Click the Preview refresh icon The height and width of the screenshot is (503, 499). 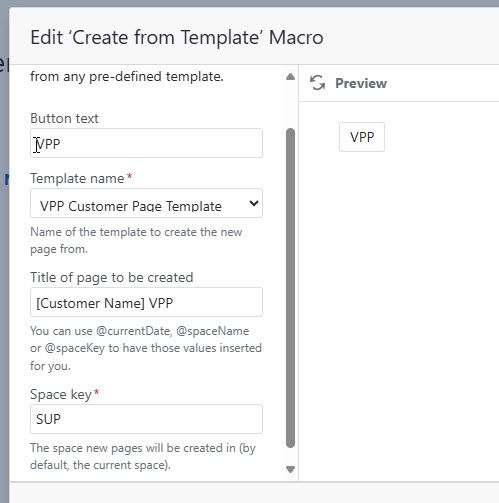click(317, 83)
